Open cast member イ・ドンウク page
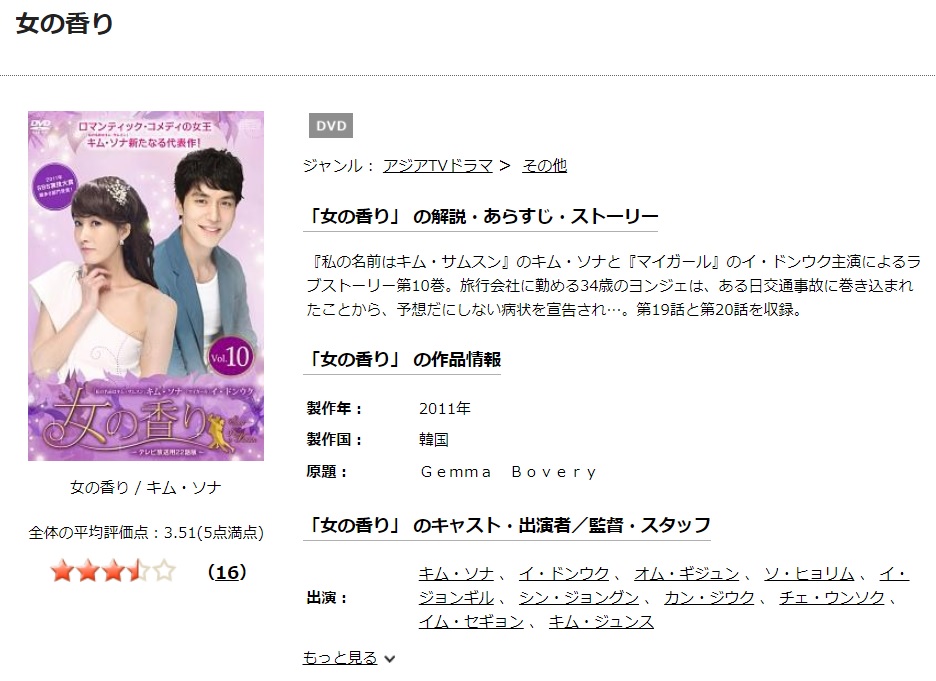936x681 pixels. click(564, 574)
